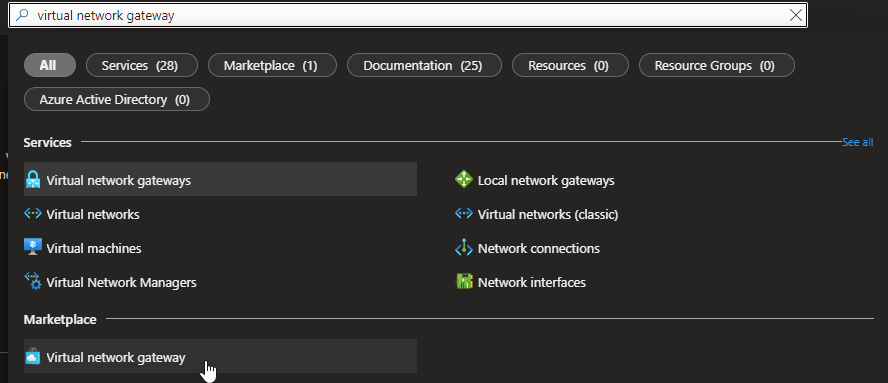Open Virtual networks service text
The height and width of the screenshot is (383, 888).
93,215
